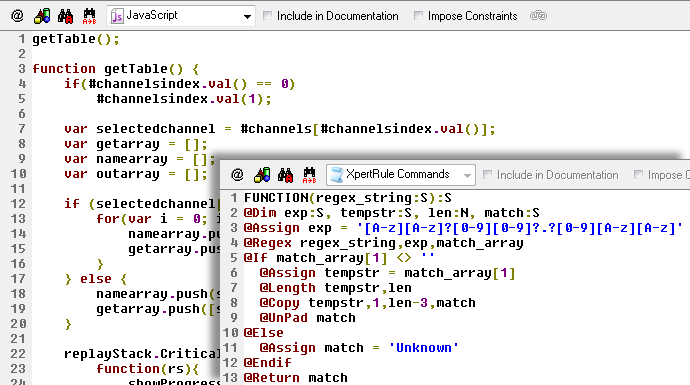Toggle Include in Documentation in JavaScript window
Image resolution: width=690 pixels, height=385 pixels.
[x=267, y=16]
